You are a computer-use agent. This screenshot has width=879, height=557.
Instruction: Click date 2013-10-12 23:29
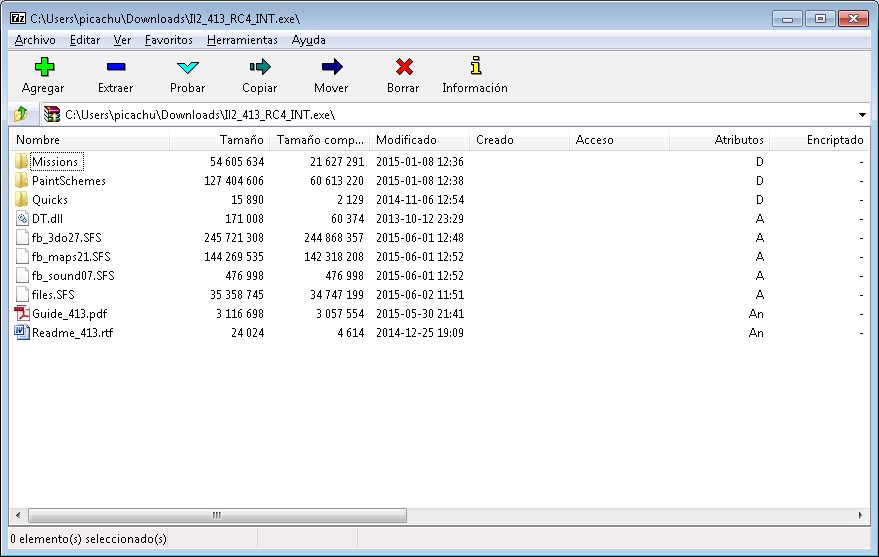click(420, 219)
